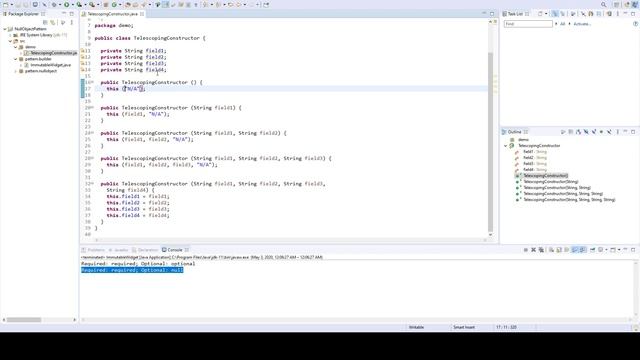Click Display Selected Console icon

point(600,250)
